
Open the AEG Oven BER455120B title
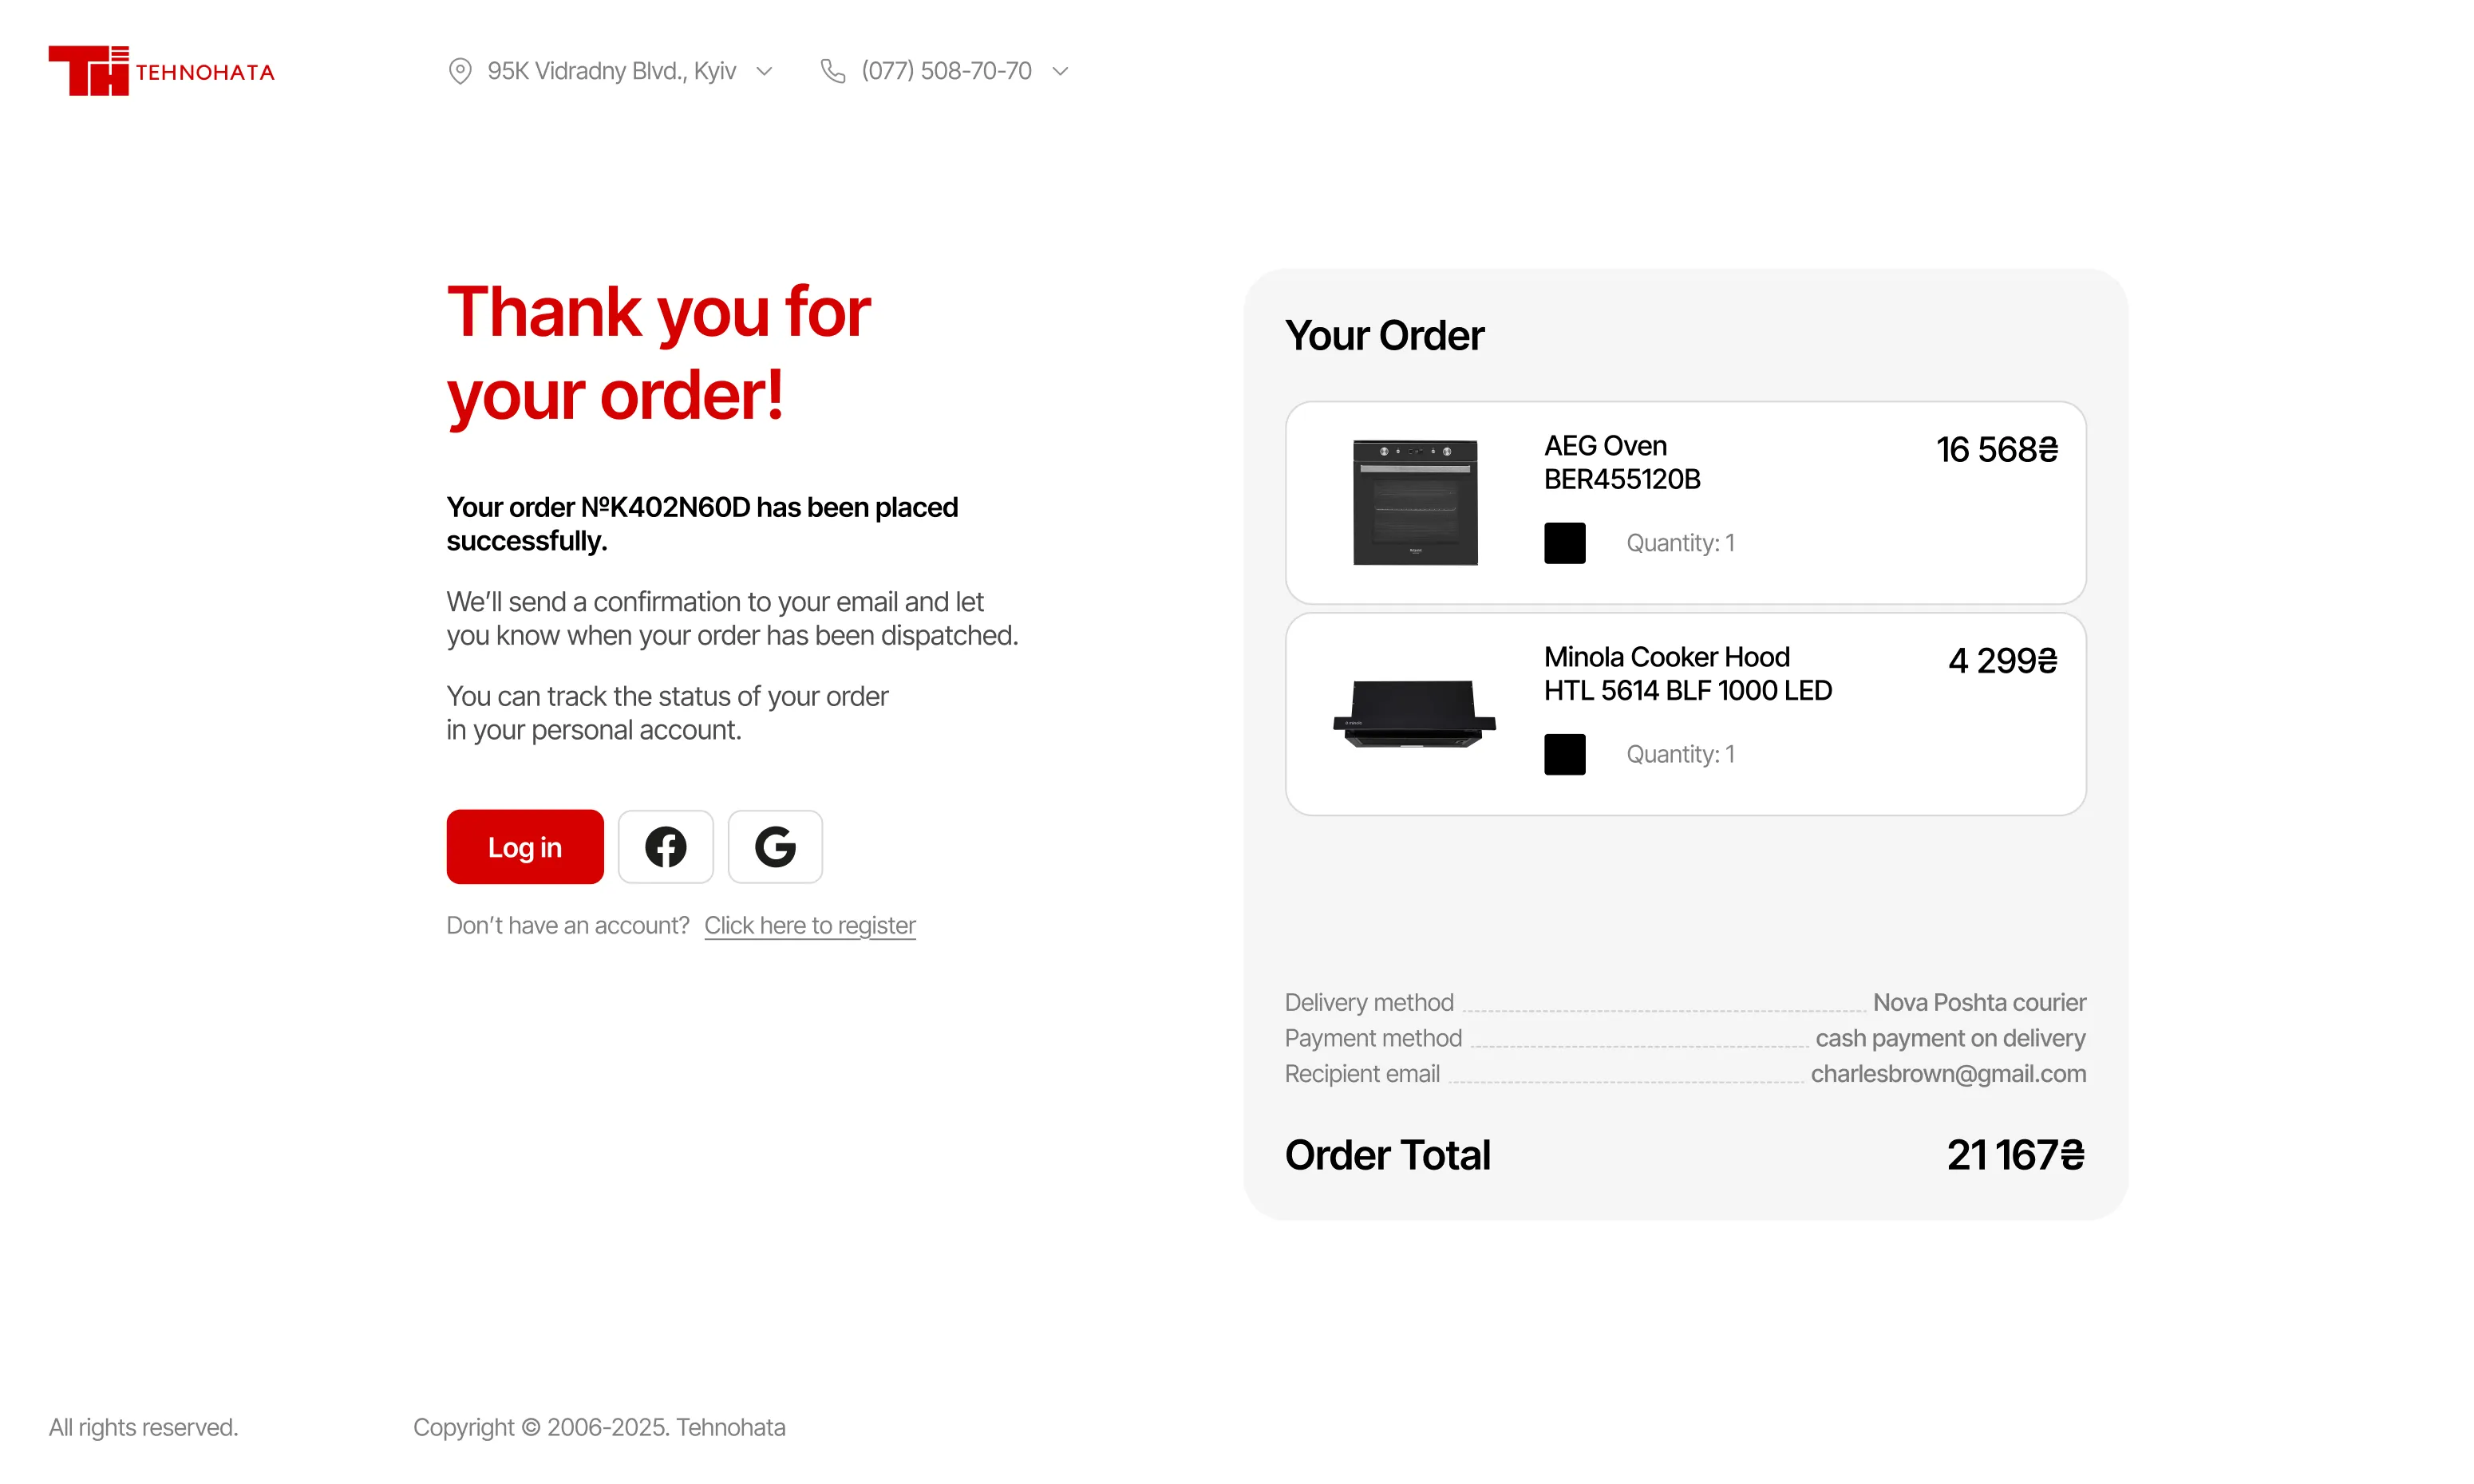point(1621,462)
